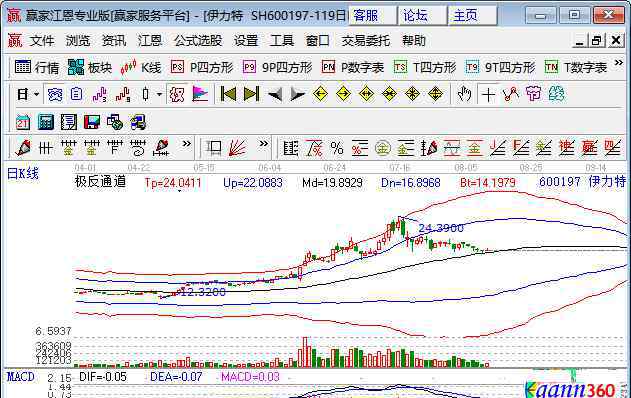Screen dimensions: 631x398
Task: Jump to first bar with skip-back icon
Action: [x=229, y=95]
